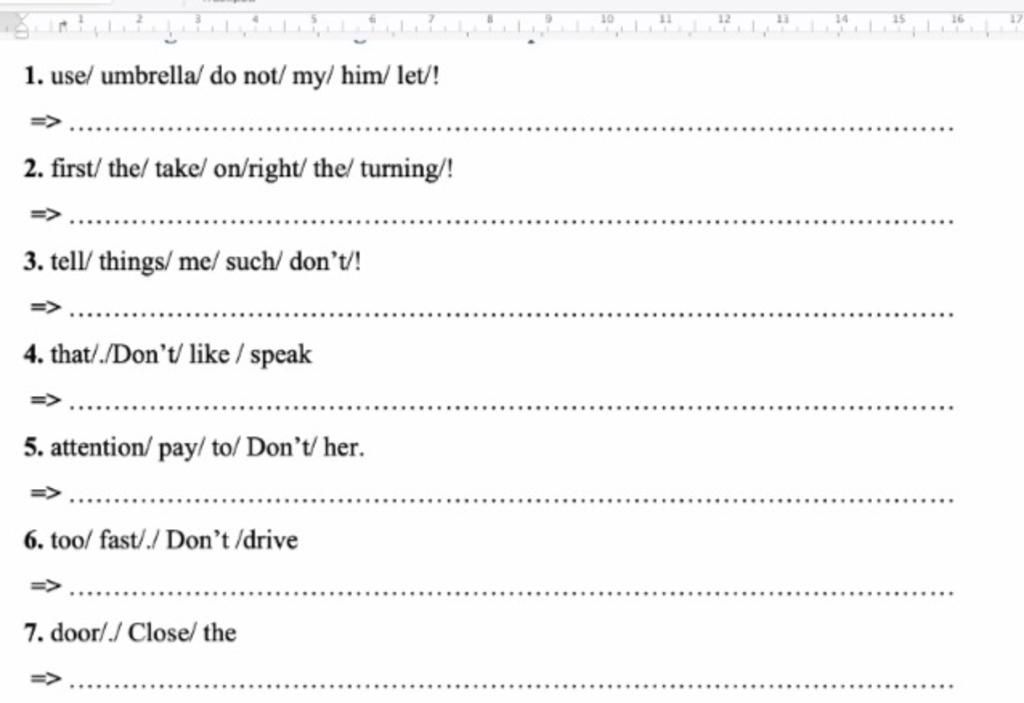Place cursor on question 4 answer line
Viewport: 1024px width, 703px height.
click(514, 404)
